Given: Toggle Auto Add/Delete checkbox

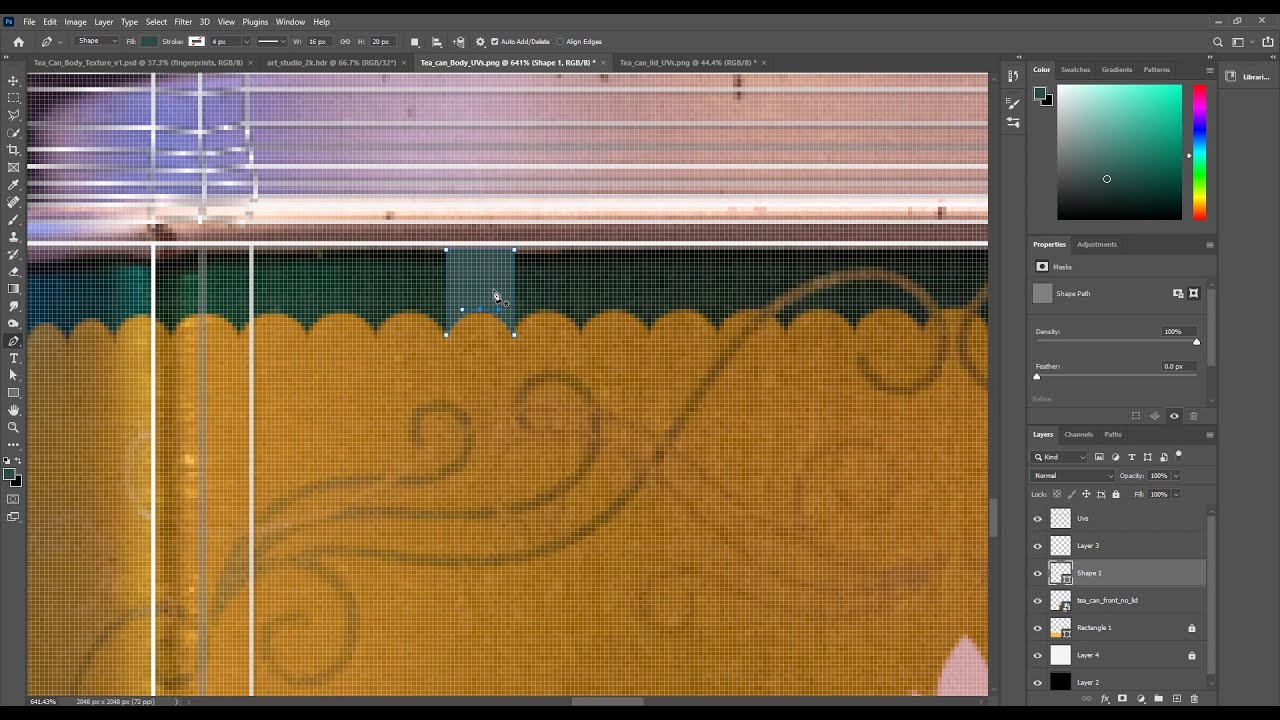Looking at the screenshot, I should click(494, 42).
